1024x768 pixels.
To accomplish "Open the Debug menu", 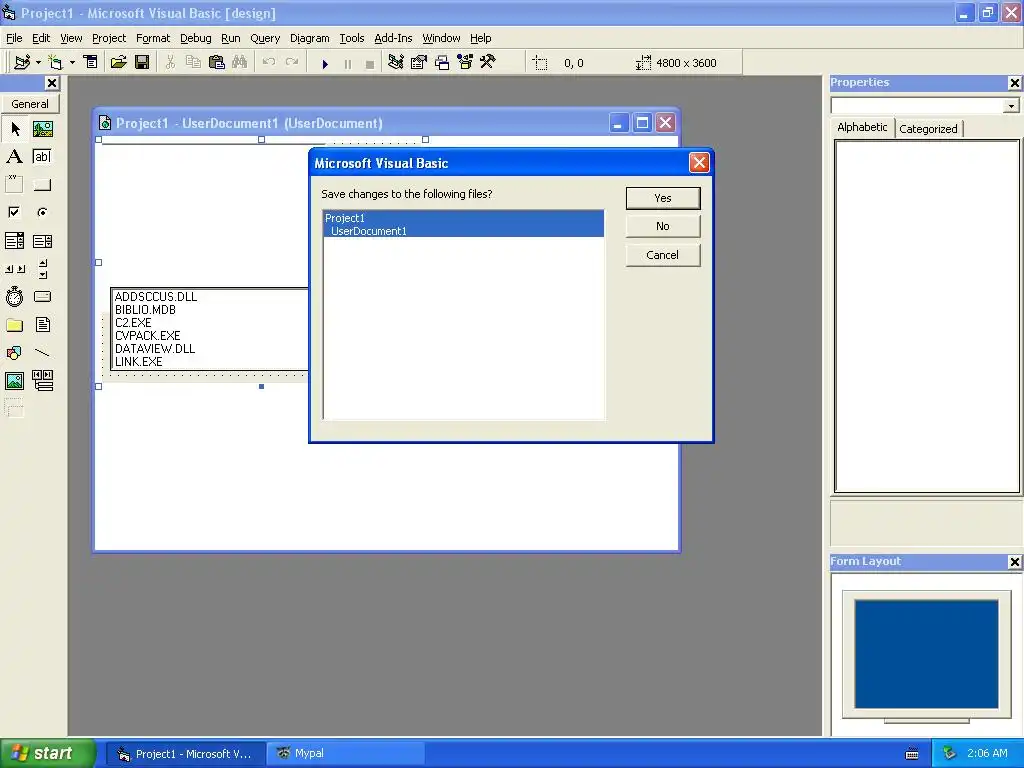I will pos(195,38).
